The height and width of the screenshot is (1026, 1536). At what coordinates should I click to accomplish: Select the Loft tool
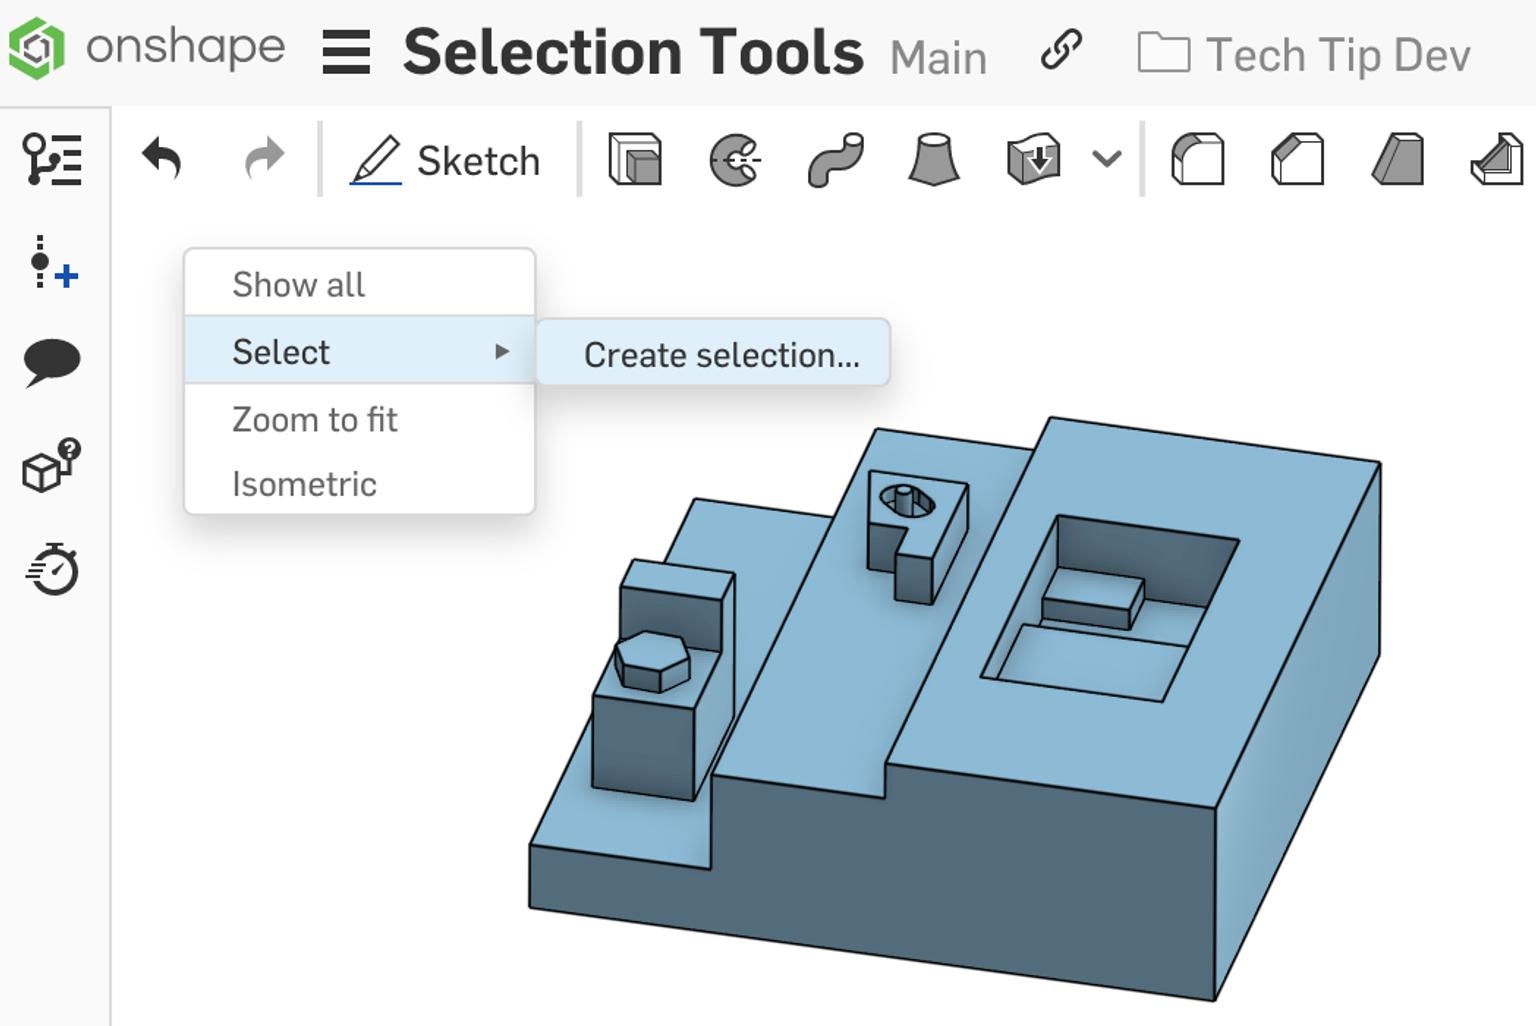coord(930,160)
